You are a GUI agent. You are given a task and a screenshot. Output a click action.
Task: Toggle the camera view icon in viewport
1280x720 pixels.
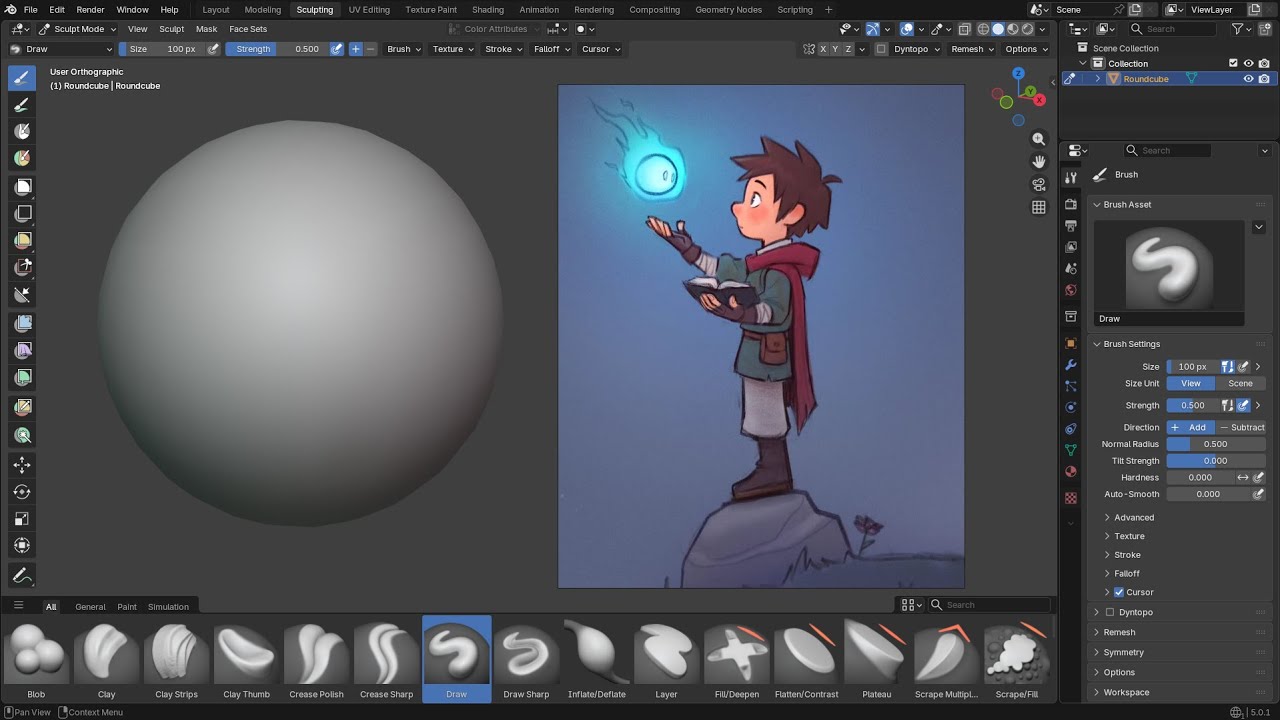click(1039, 184)
